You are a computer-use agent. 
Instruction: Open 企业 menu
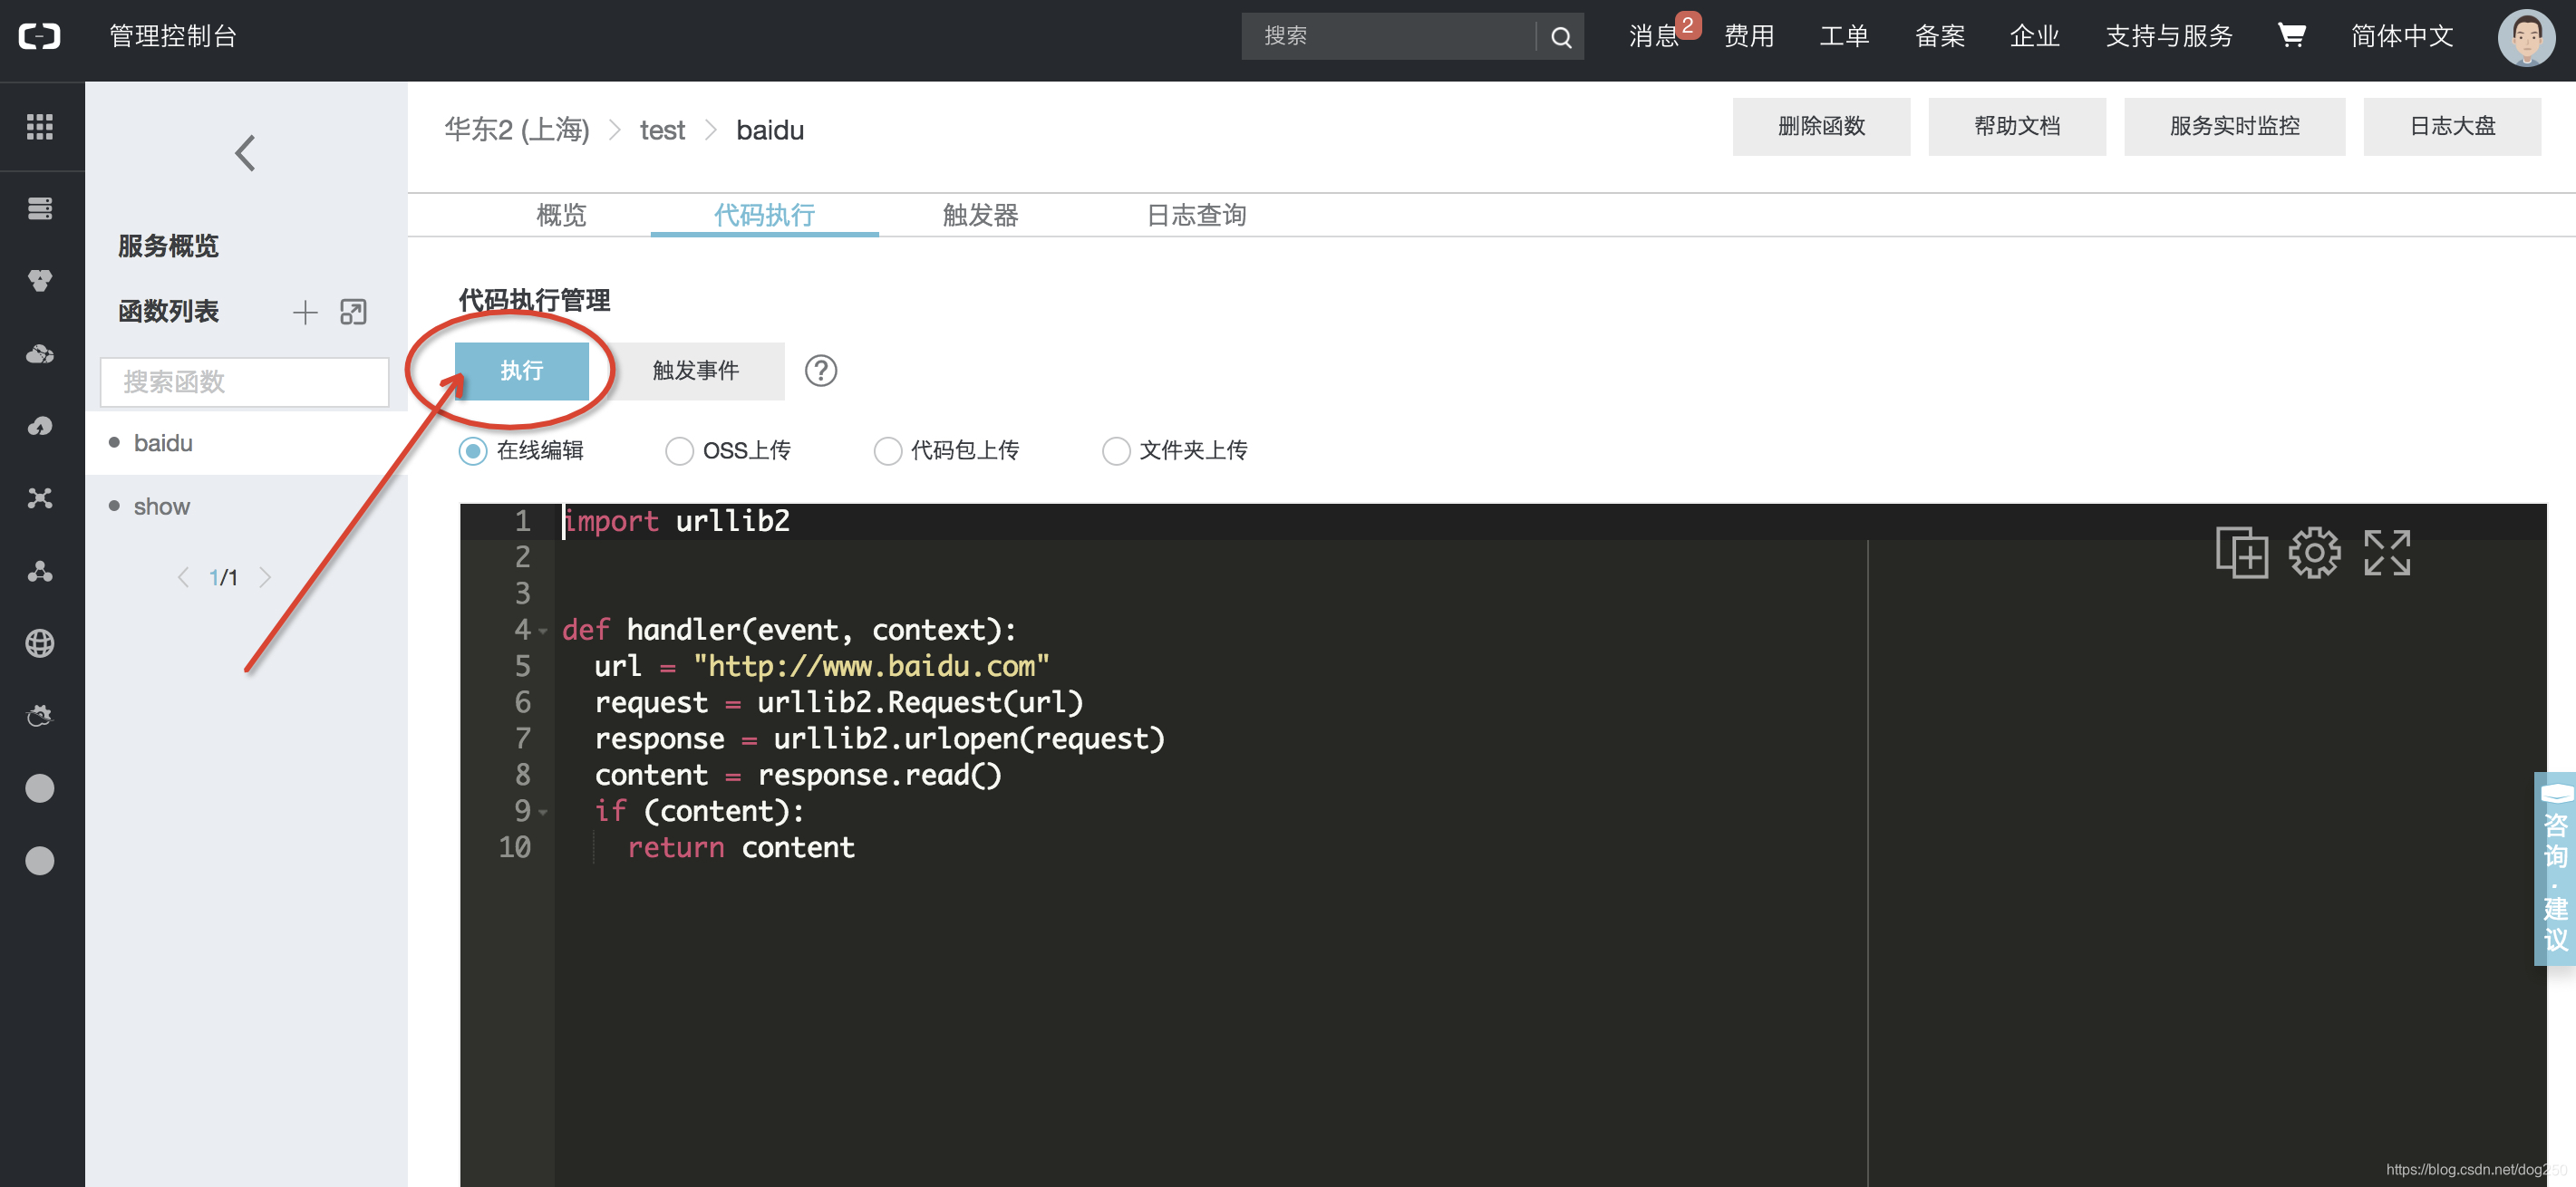point(2034,37)
